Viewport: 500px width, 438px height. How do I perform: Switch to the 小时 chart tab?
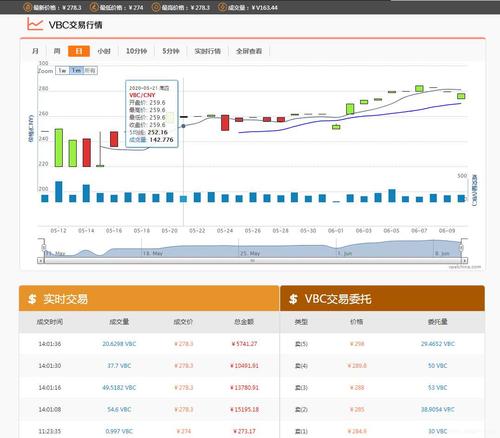[x=104, y=51]
